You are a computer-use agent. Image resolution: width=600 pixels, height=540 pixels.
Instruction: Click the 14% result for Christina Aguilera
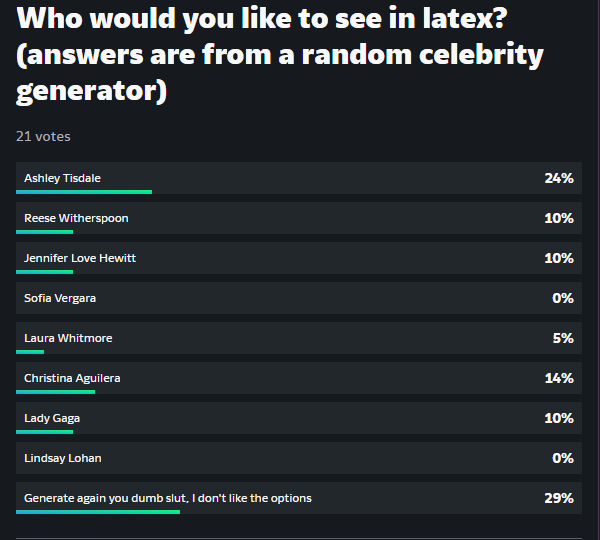click(x=559, y=378)
